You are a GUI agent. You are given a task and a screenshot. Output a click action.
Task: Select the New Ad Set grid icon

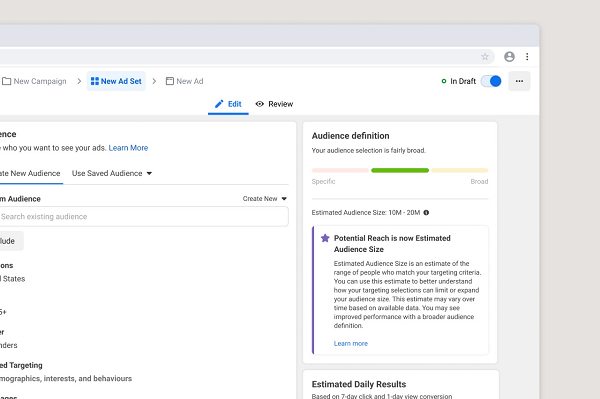[95, 81]
